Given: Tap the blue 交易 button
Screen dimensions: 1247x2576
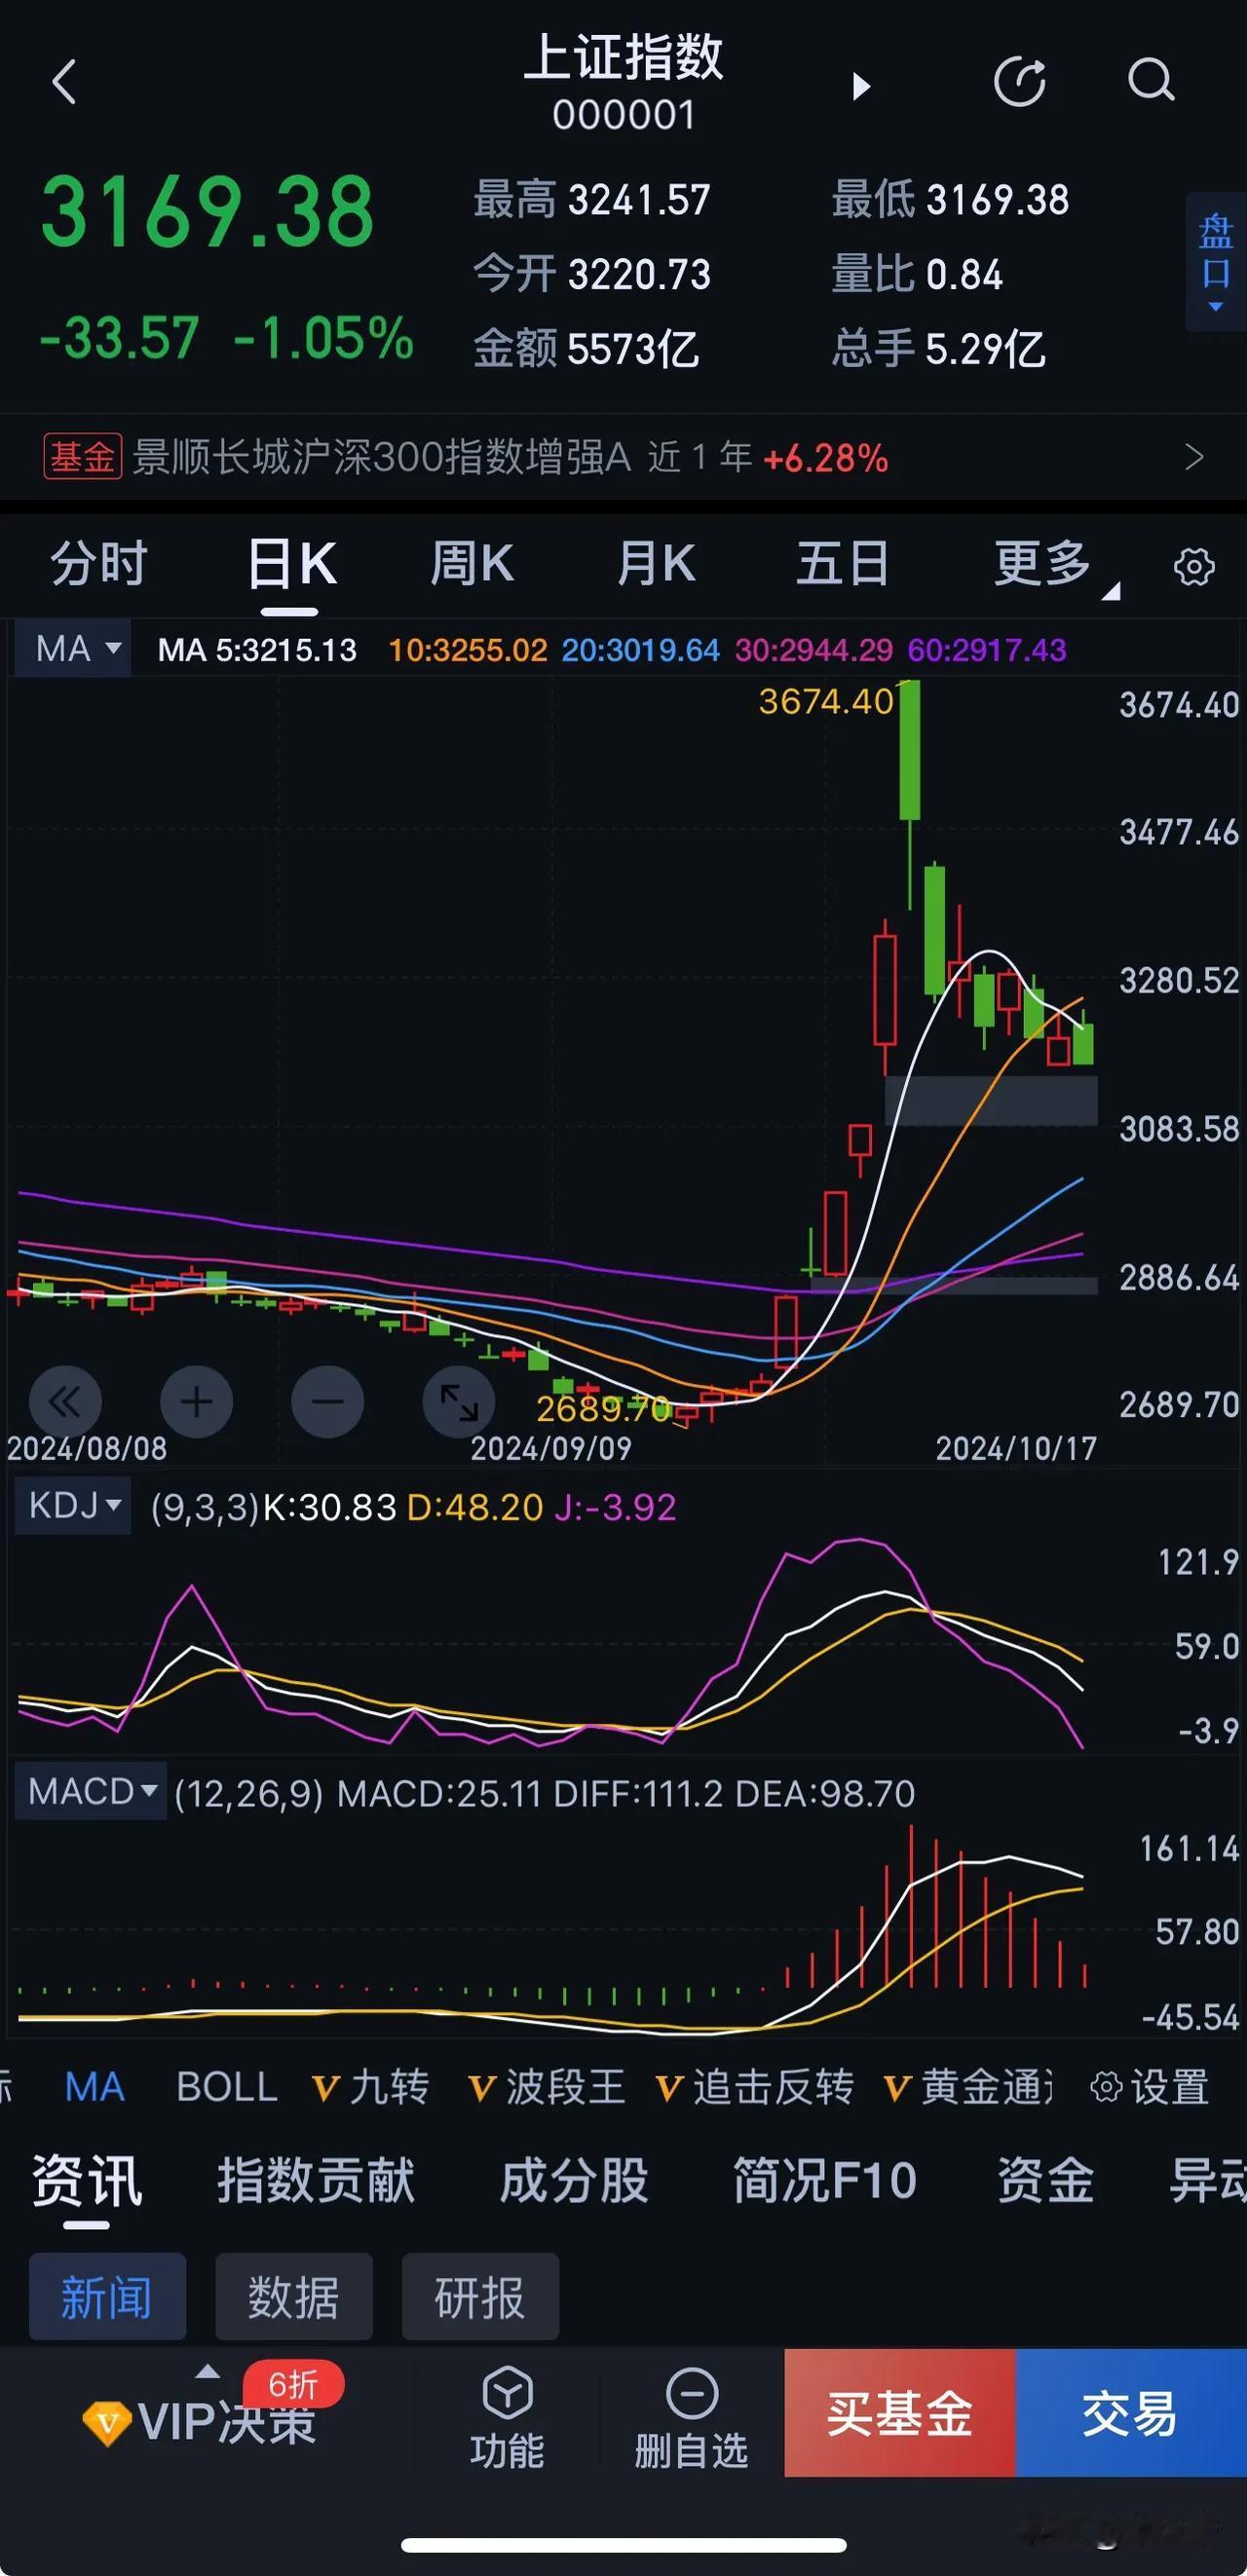Looking at the screenshot, I should [1131, 2413].
